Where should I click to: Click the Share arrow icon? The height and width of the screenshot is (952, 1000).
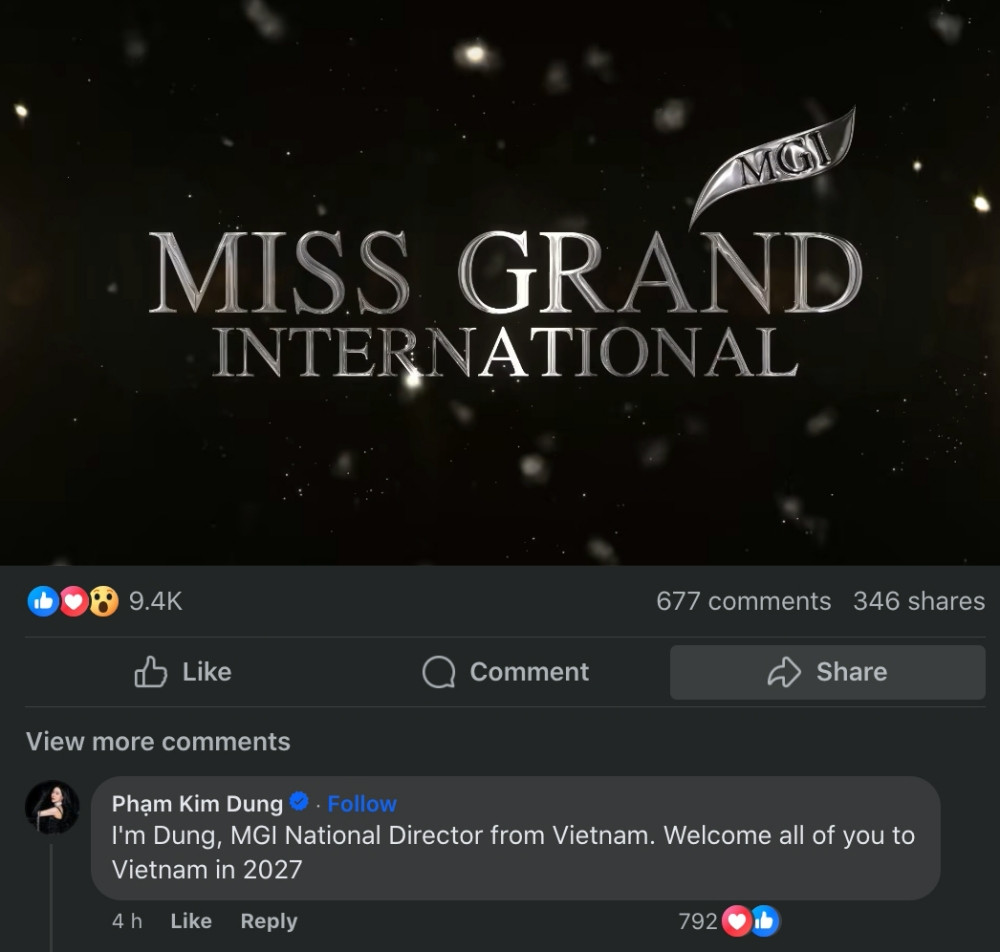click(x=784, y=671)
